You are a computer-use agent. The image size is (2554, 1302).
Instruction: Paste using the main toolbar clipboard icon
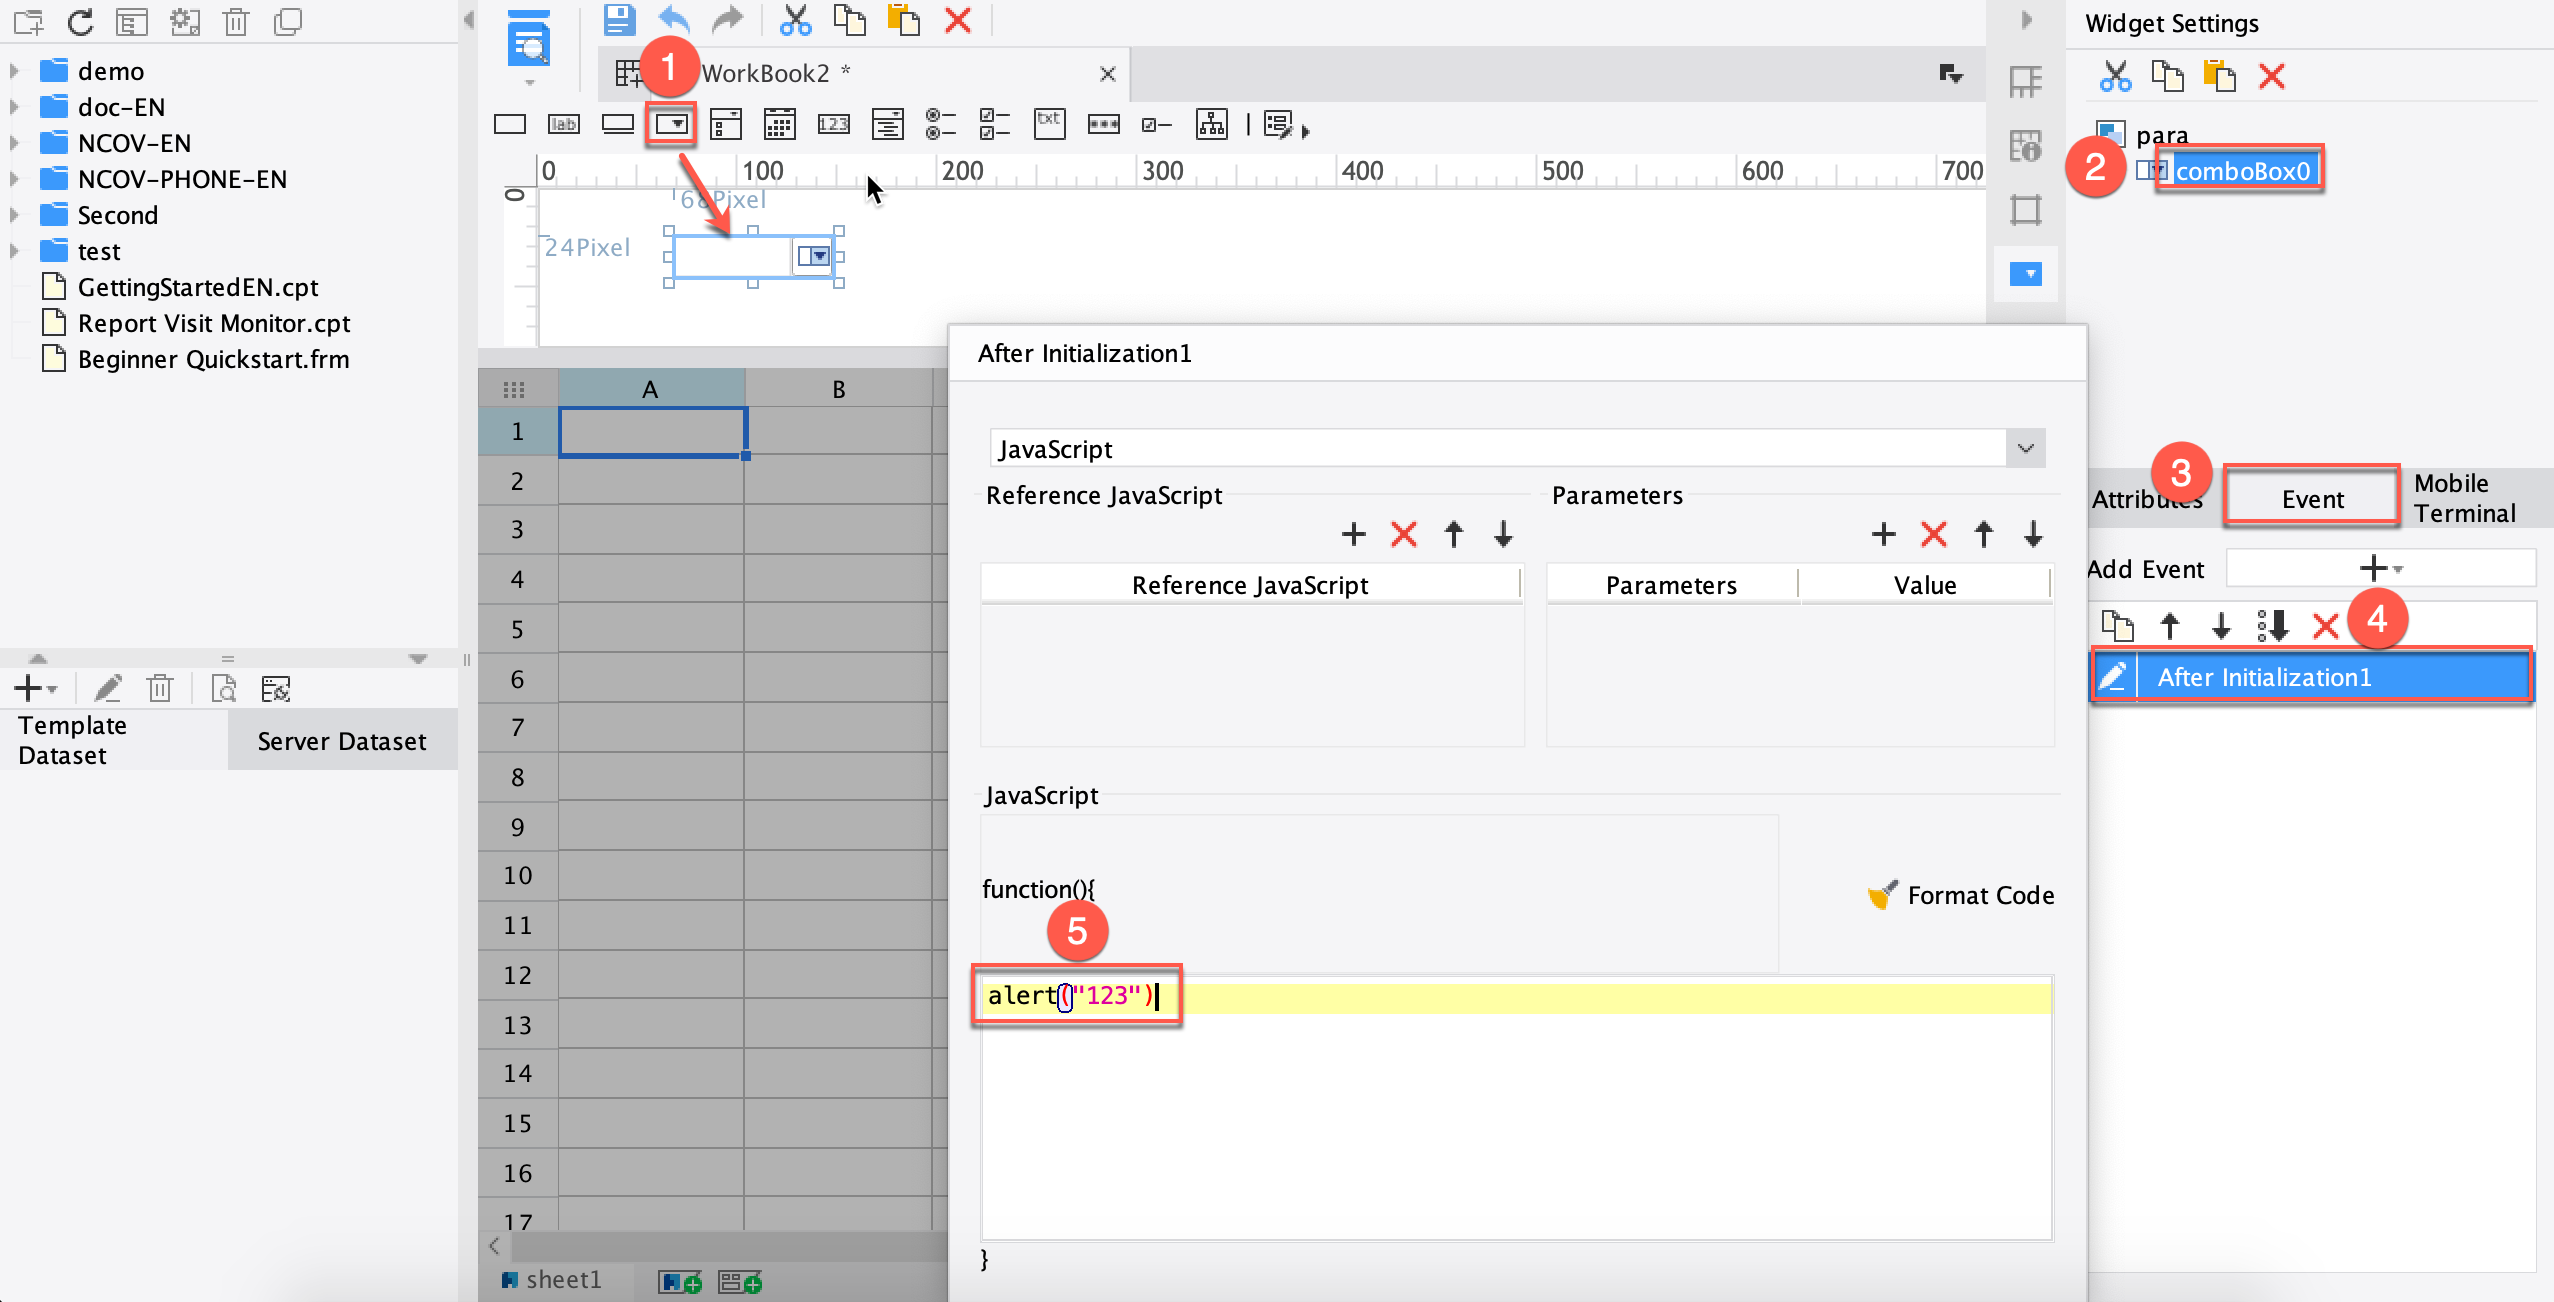[903, 20]
